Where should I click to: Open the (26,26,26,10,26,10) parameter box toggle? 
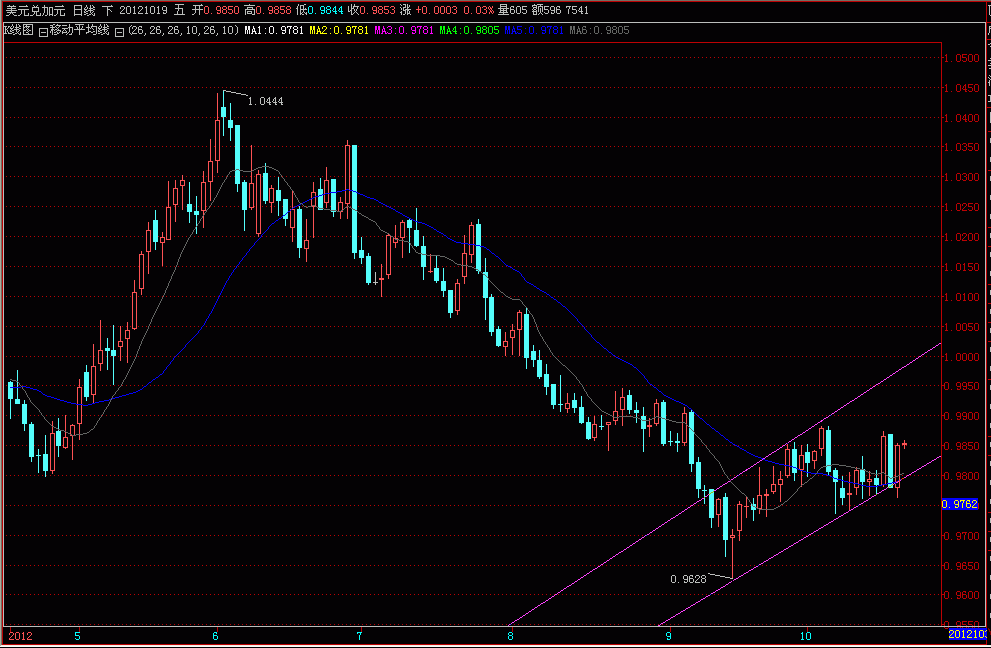[x=119, y=32]
